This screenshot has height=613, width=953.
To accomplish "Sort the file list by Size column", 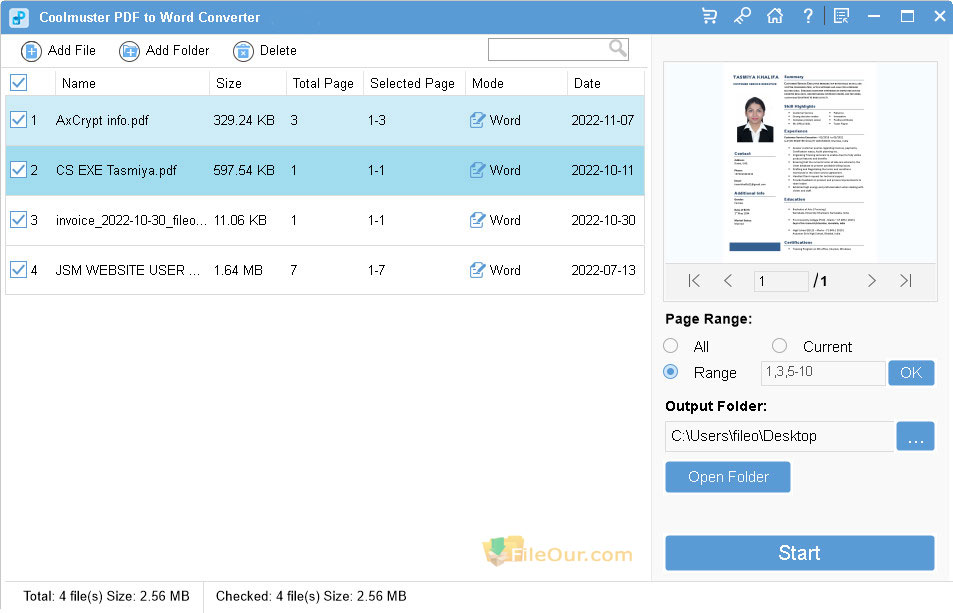I will 229,83.
